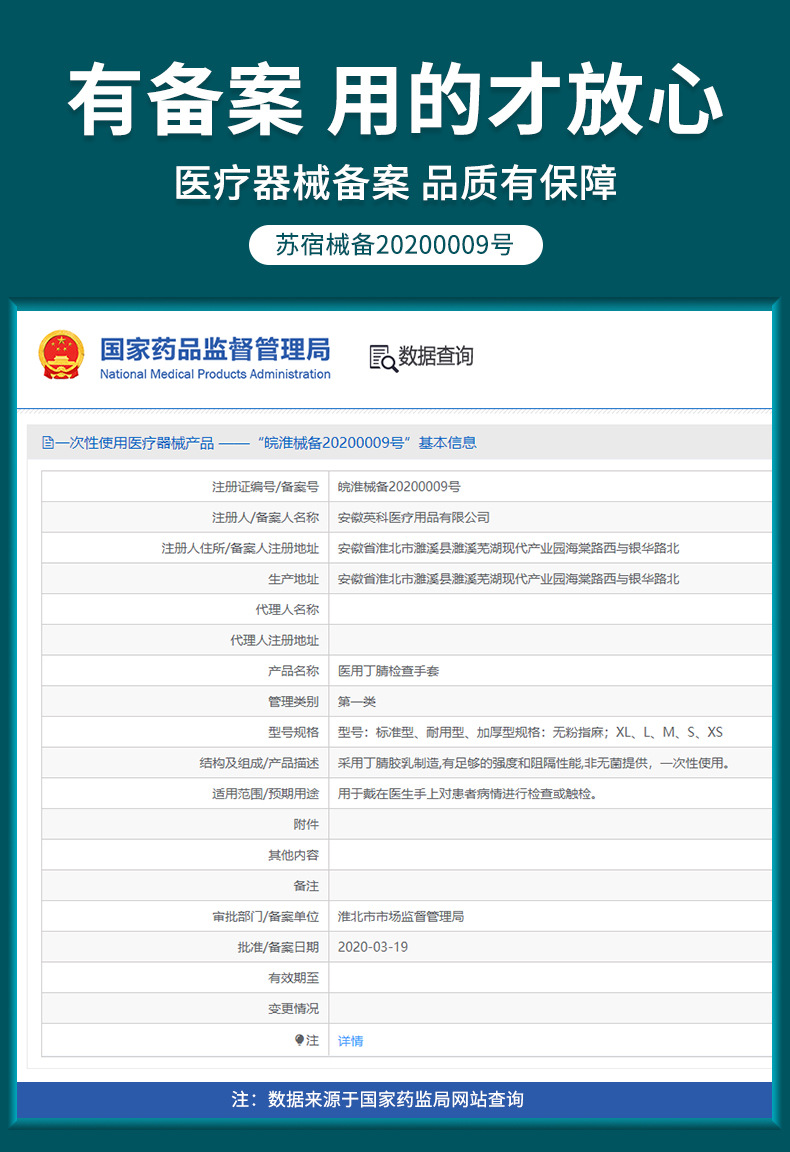Click the bullet icon beside 注

click(299, 1040)
